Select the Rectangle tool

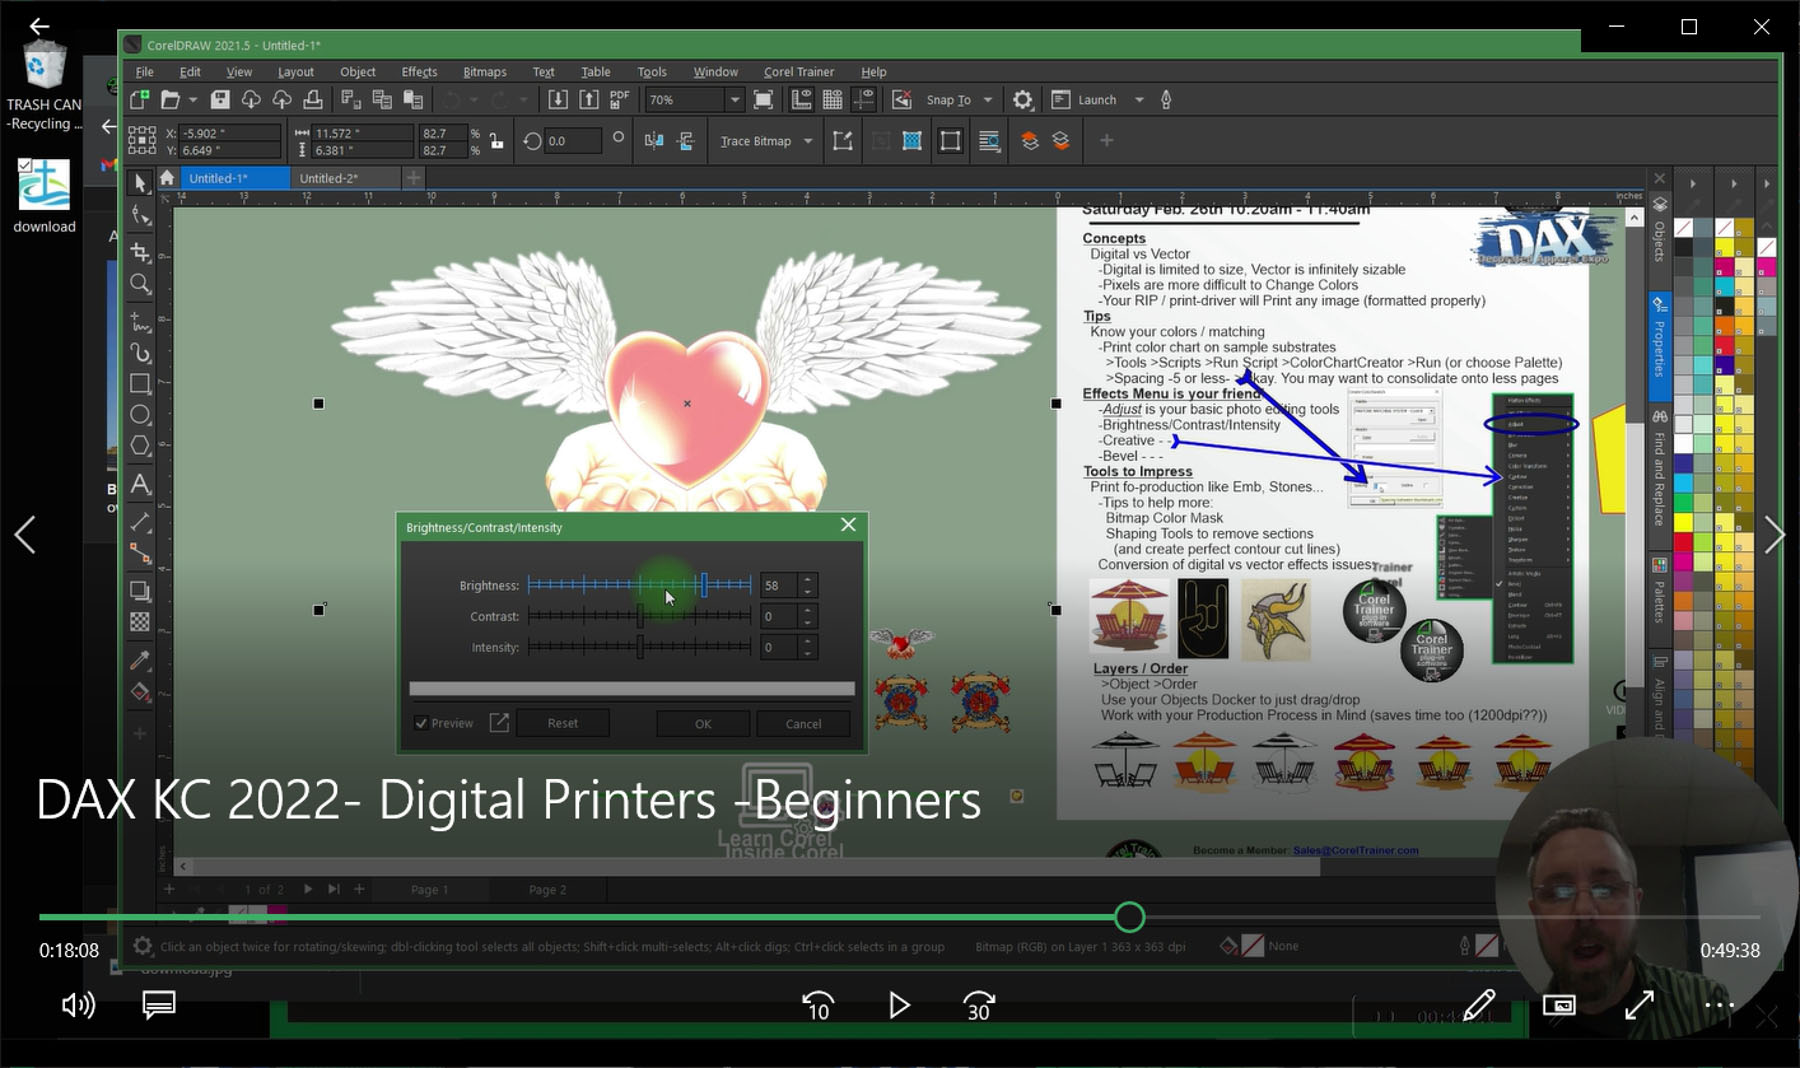coord(140,384)
